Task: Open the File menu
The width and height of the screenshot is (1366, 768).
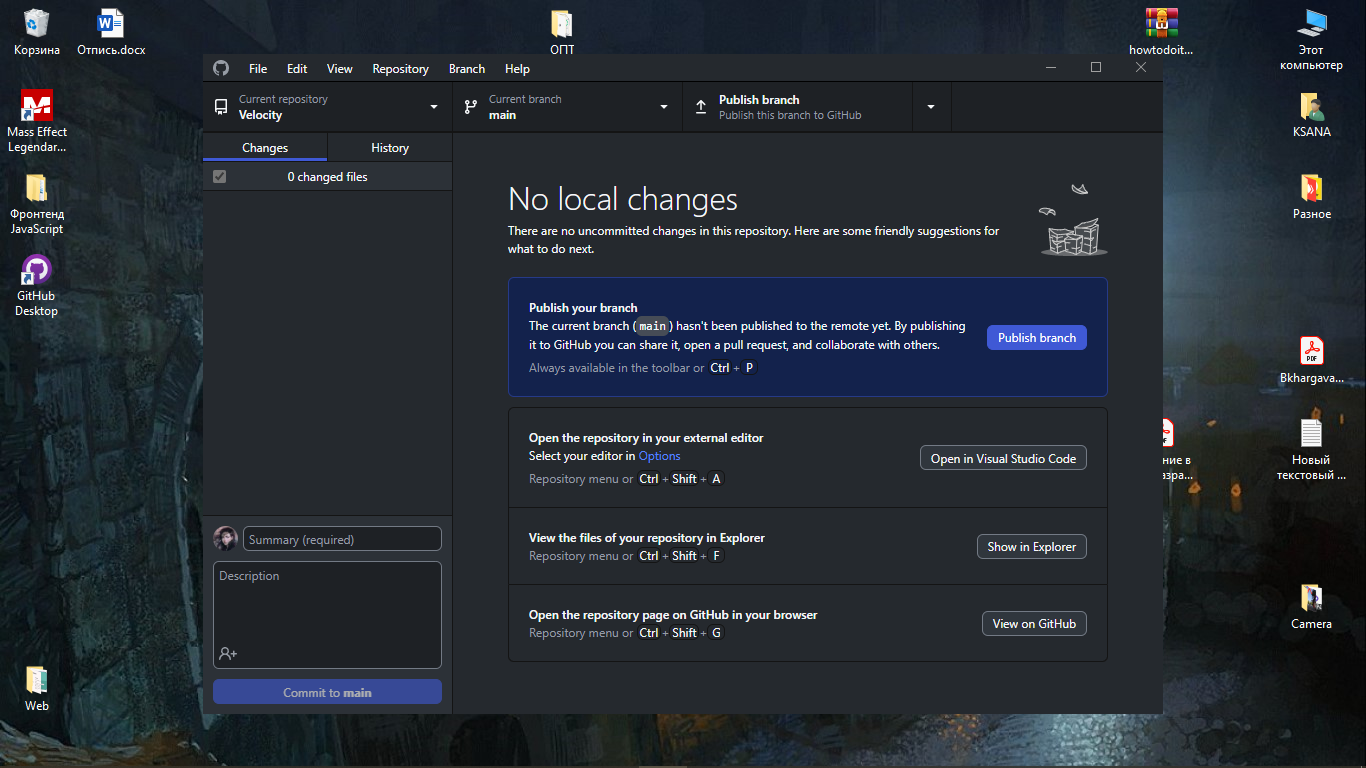Action: [x=258, y=69]
